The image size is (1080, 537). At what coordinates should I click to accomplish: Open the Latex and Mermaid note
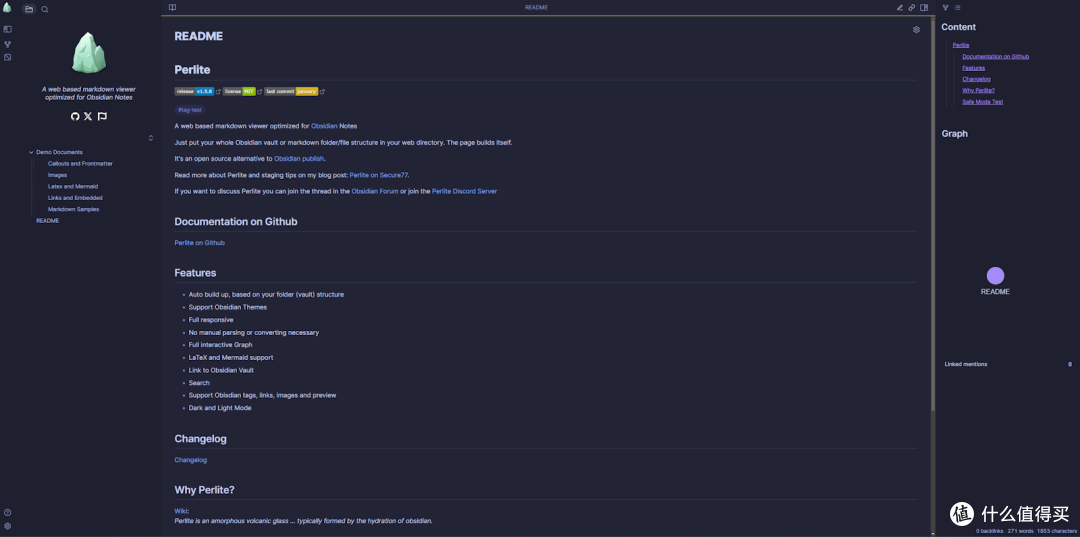(x=73, y=186)
